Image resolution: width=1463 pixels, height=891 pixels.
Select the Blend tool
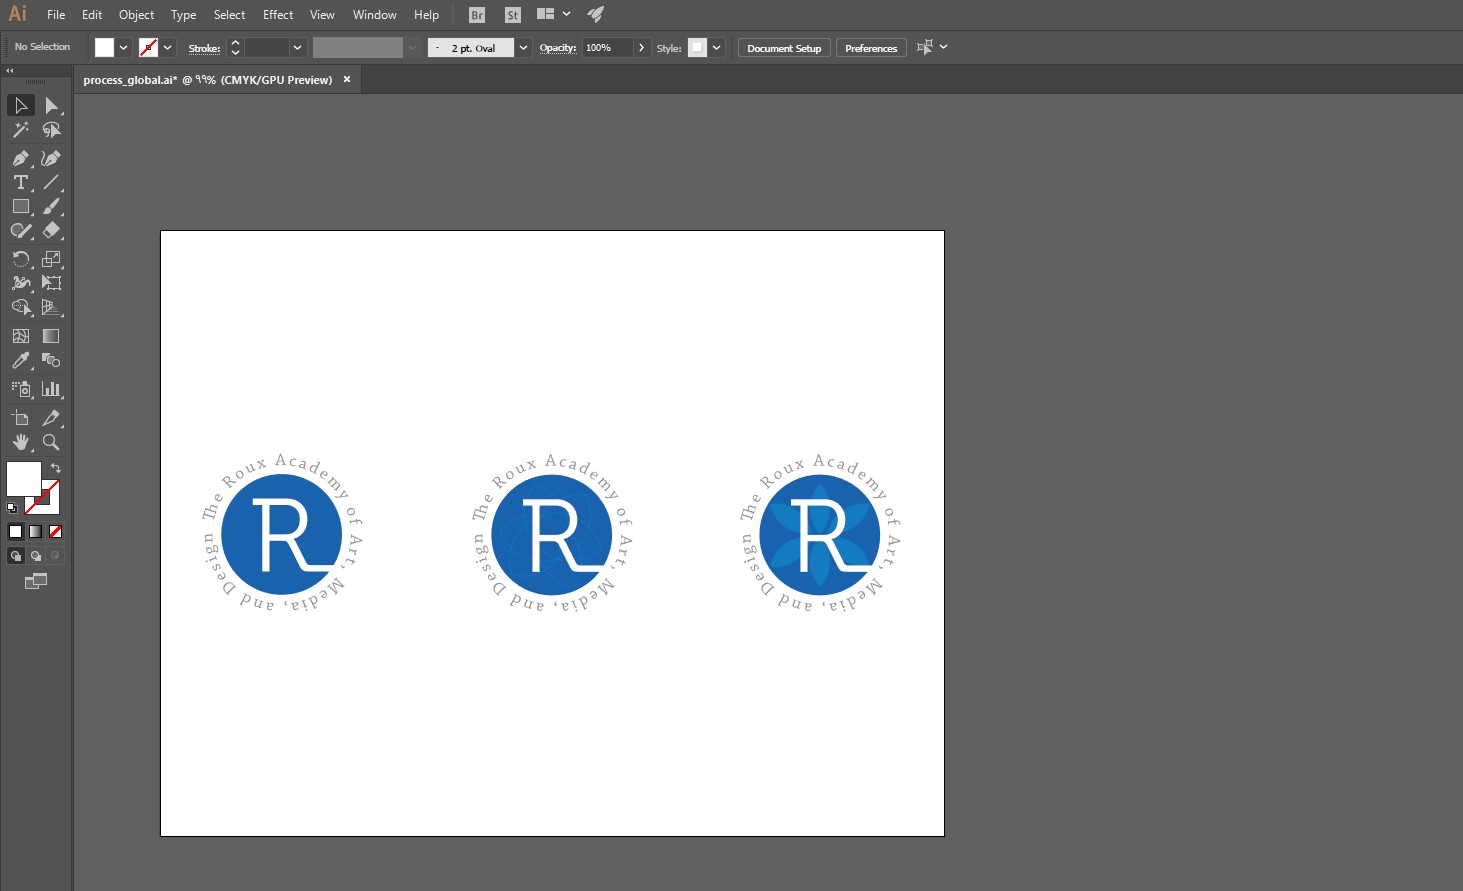tap(52, 360)
